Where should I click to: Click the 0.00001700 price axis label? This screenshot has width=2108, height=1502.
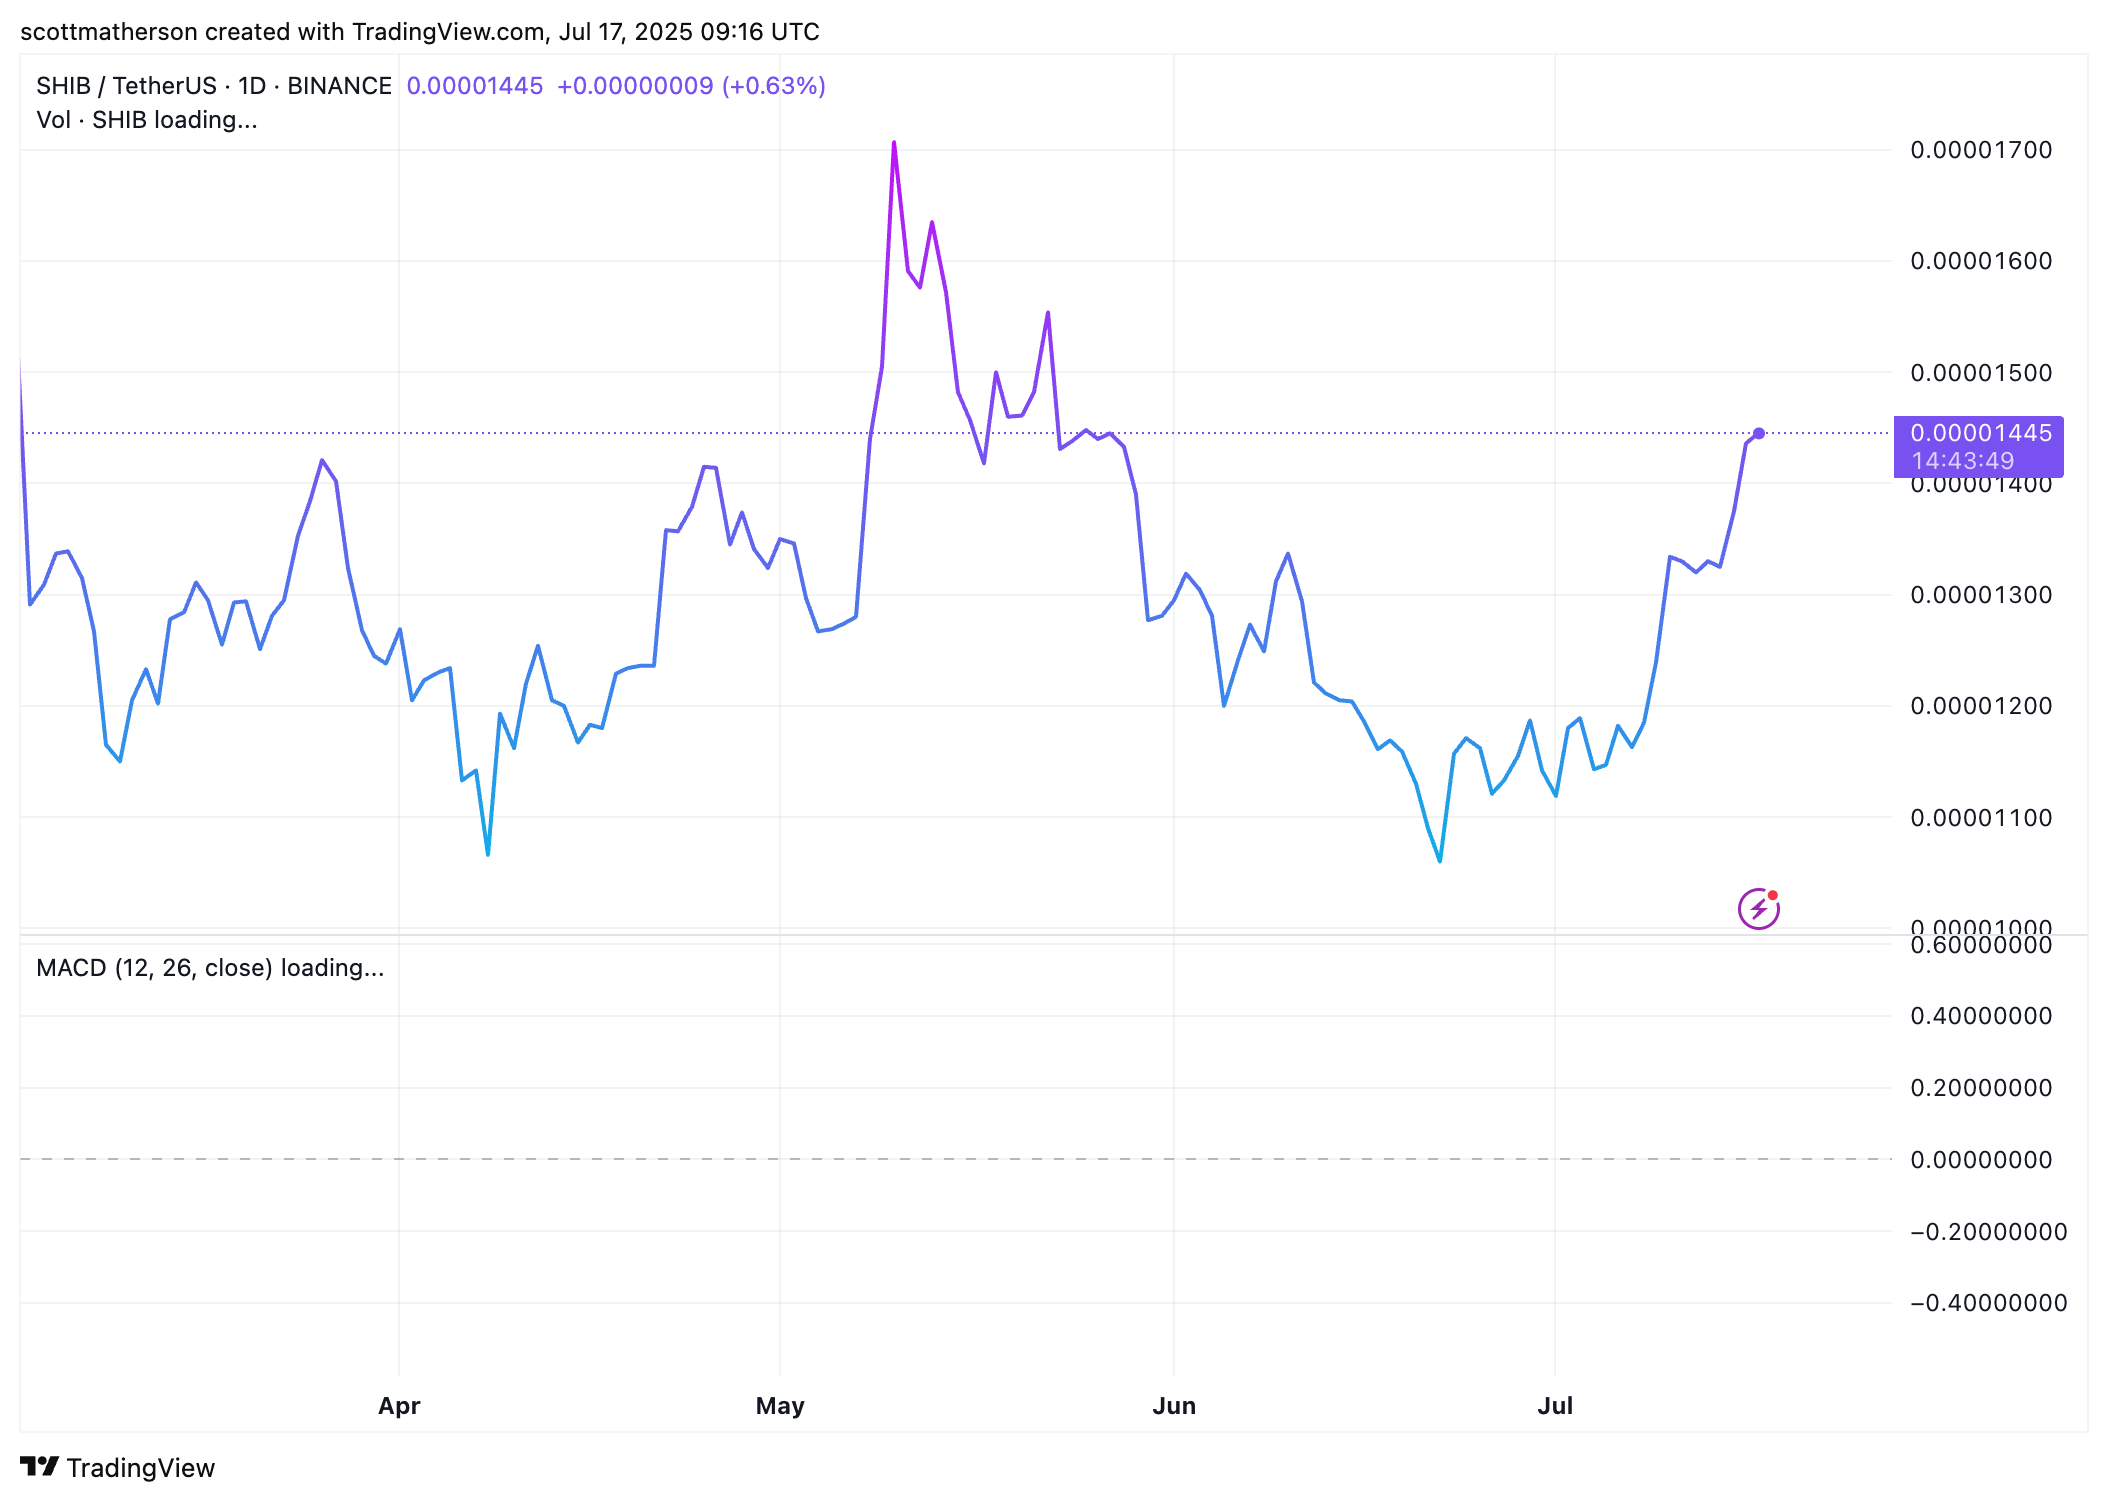click(1981, 150)
